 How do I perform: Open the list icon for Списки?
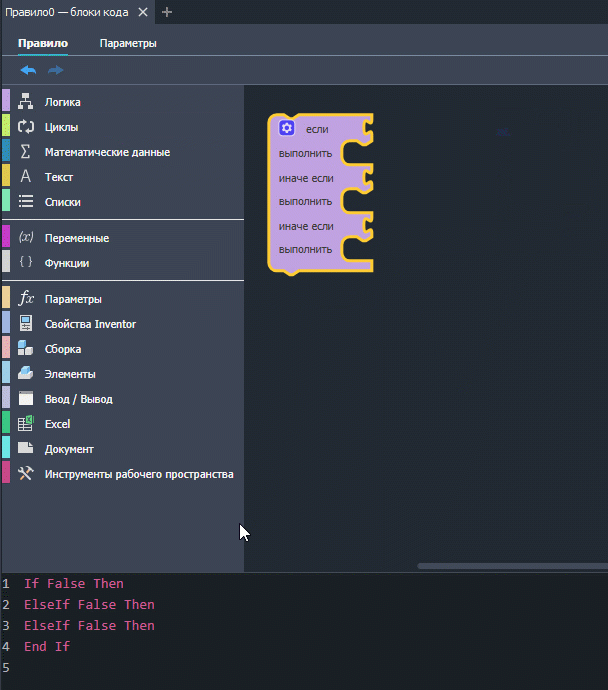(x=26, y=202)
